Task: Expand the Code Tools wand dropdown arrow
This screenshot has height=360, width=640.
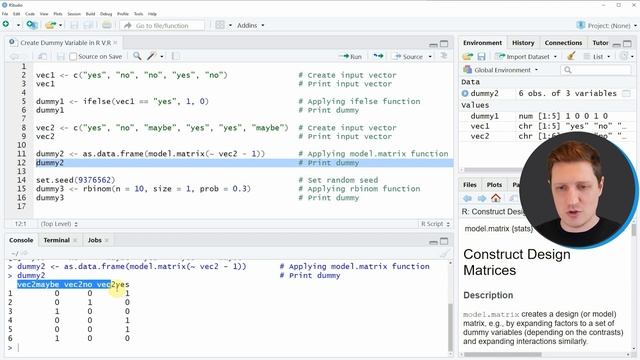Action: click(162, 56)
